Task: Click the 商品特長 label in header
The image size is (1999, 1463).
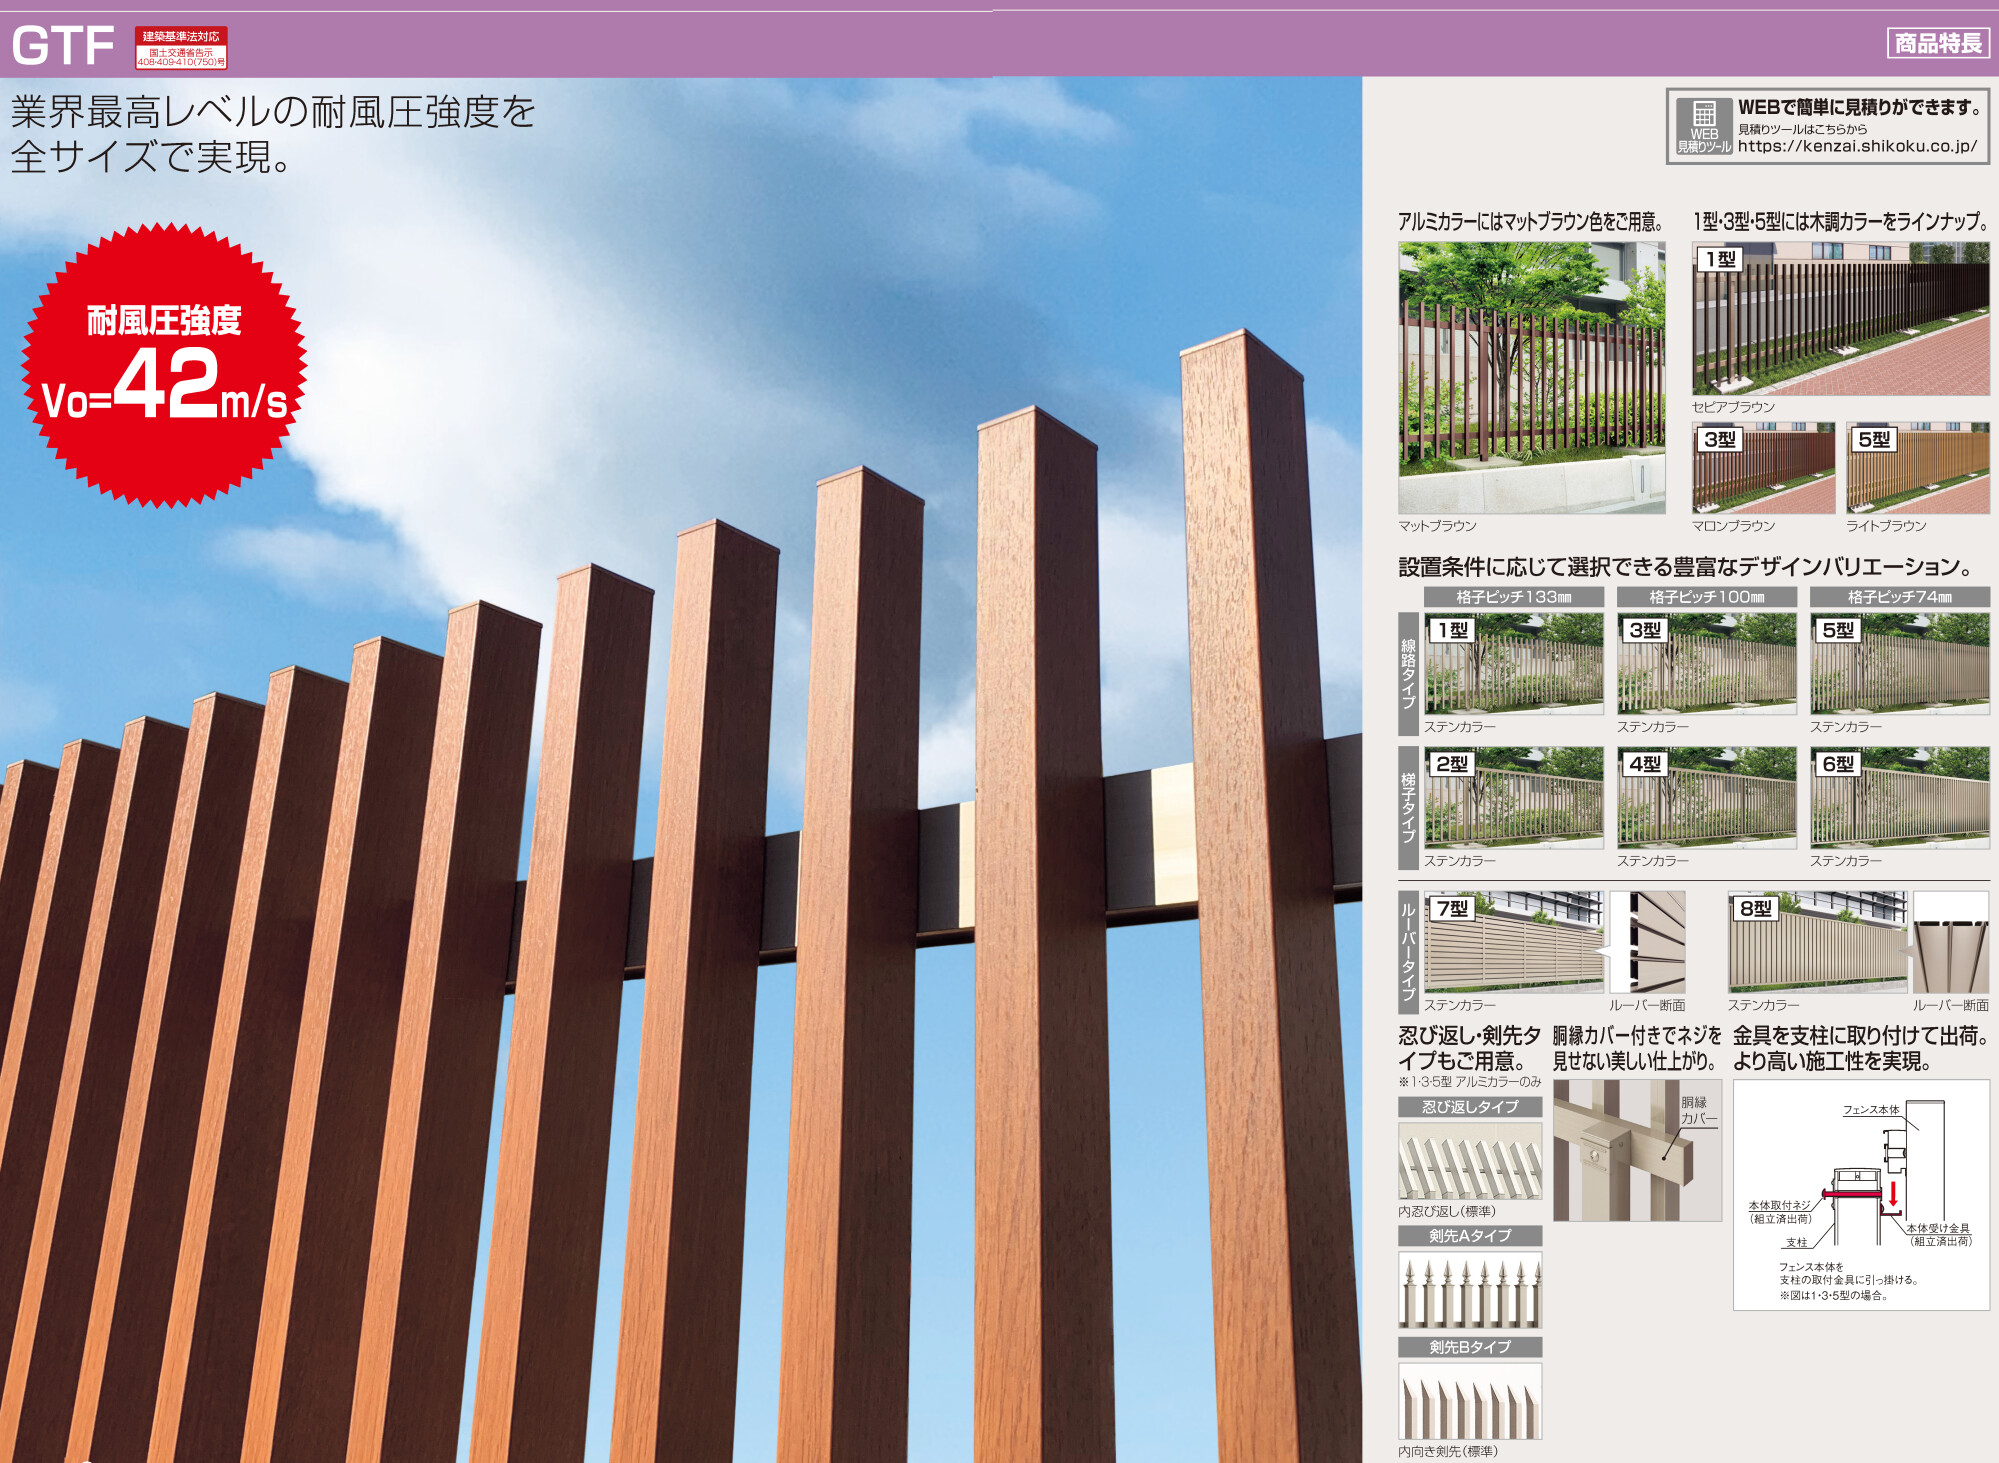Action: (1937, 43)
